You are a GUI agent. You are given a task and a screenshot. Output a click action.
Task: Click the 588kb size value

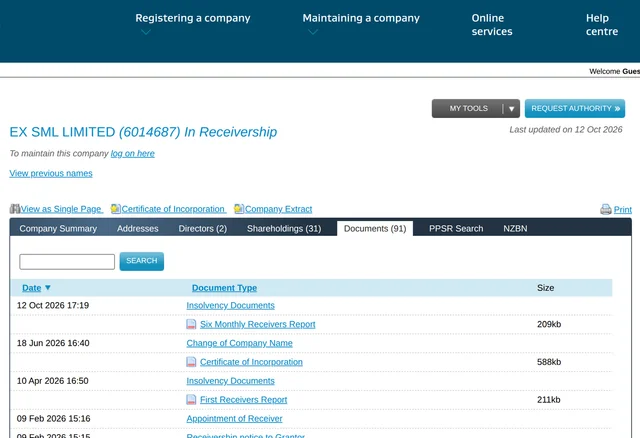tap(549, 362)
